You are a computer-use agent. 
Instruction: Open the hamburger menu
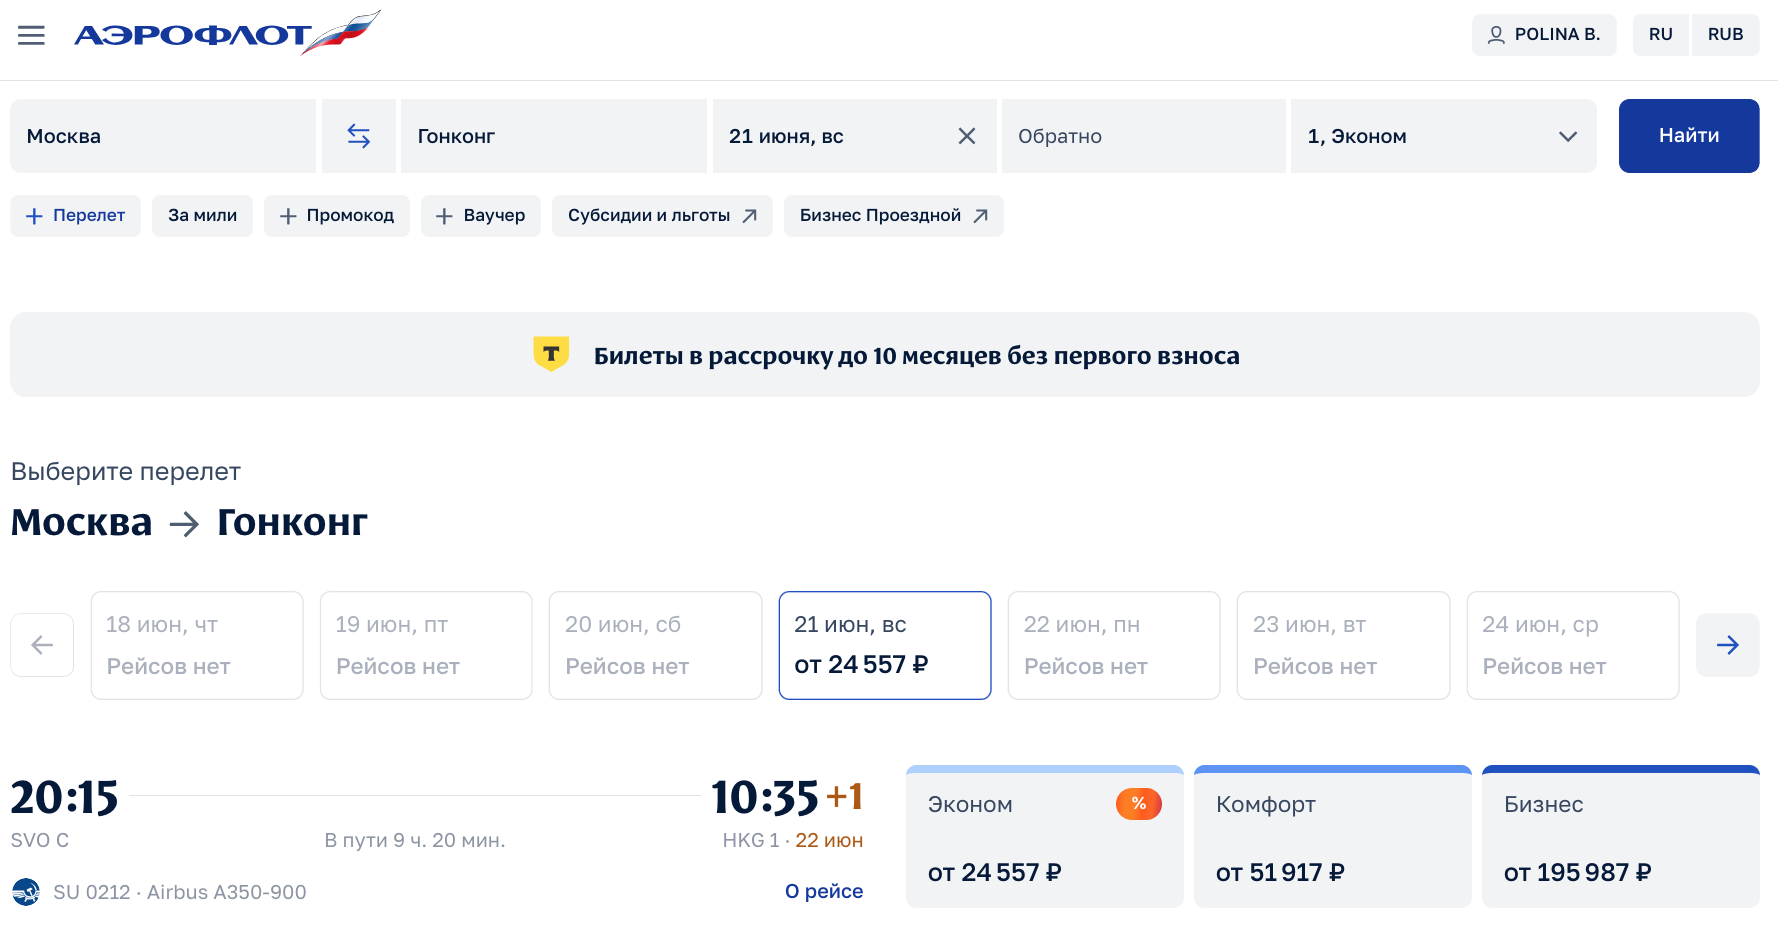point(32,35)
